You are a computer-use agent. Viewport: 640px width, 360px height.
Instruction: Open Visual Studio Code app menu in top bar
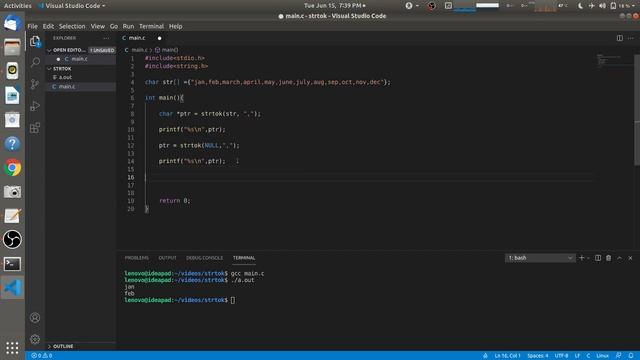point(71,6)
